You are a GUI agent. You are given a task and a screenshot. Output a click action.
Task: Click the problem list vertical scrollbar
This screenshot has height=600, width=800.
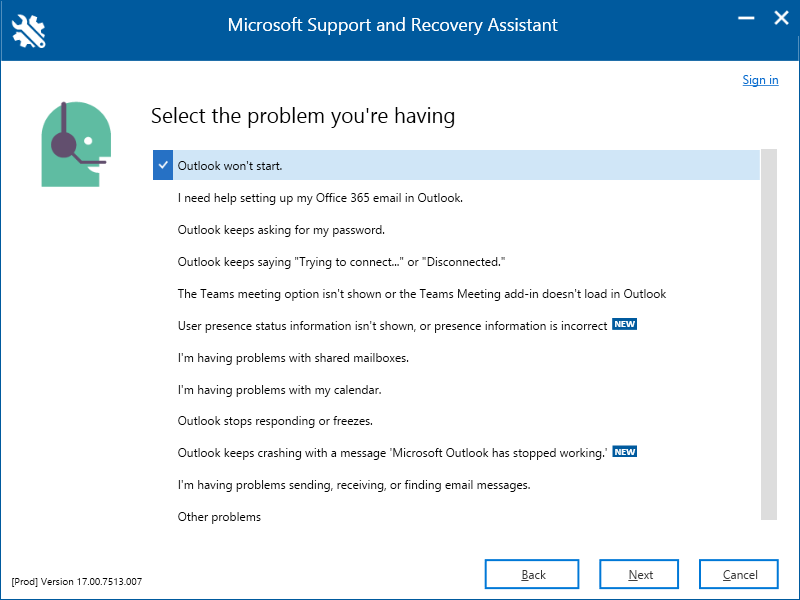click(x=768, y=335)
